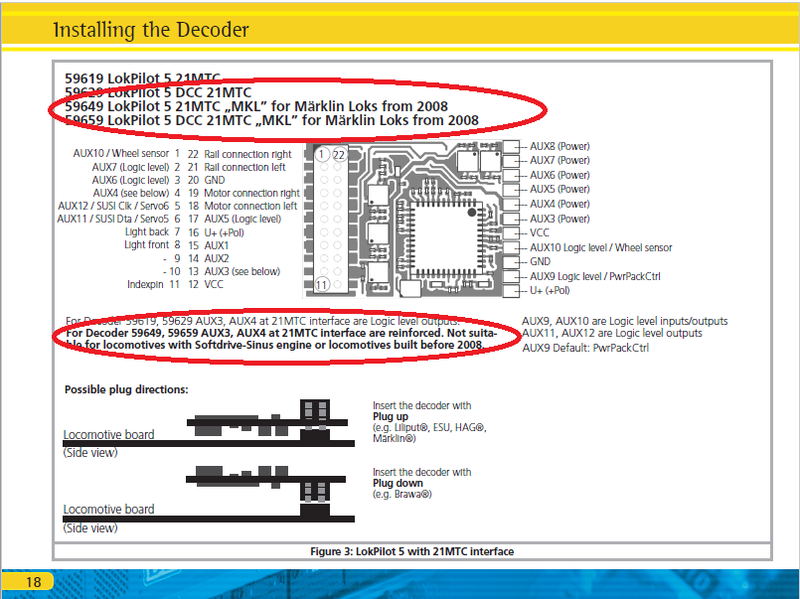Click the 'AUX9 Default: PwrPackCtrl' note

tap(585, 348)
